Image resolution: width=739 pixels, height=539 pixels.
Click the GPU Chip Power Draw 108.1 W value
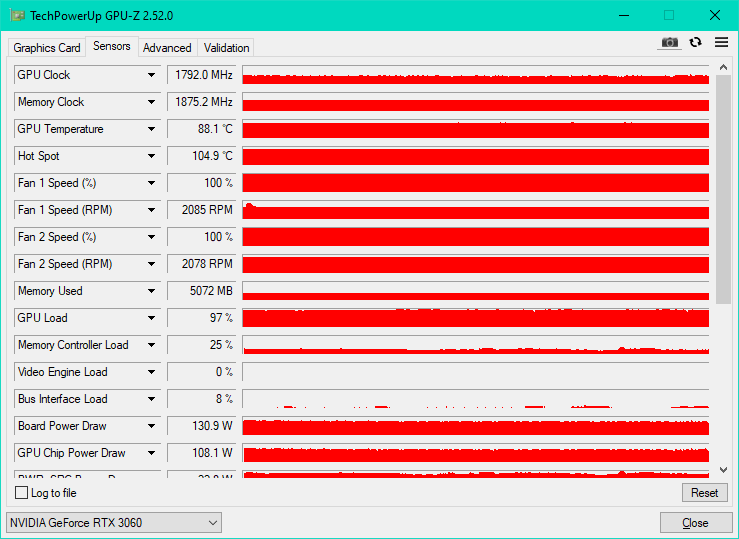202,453
